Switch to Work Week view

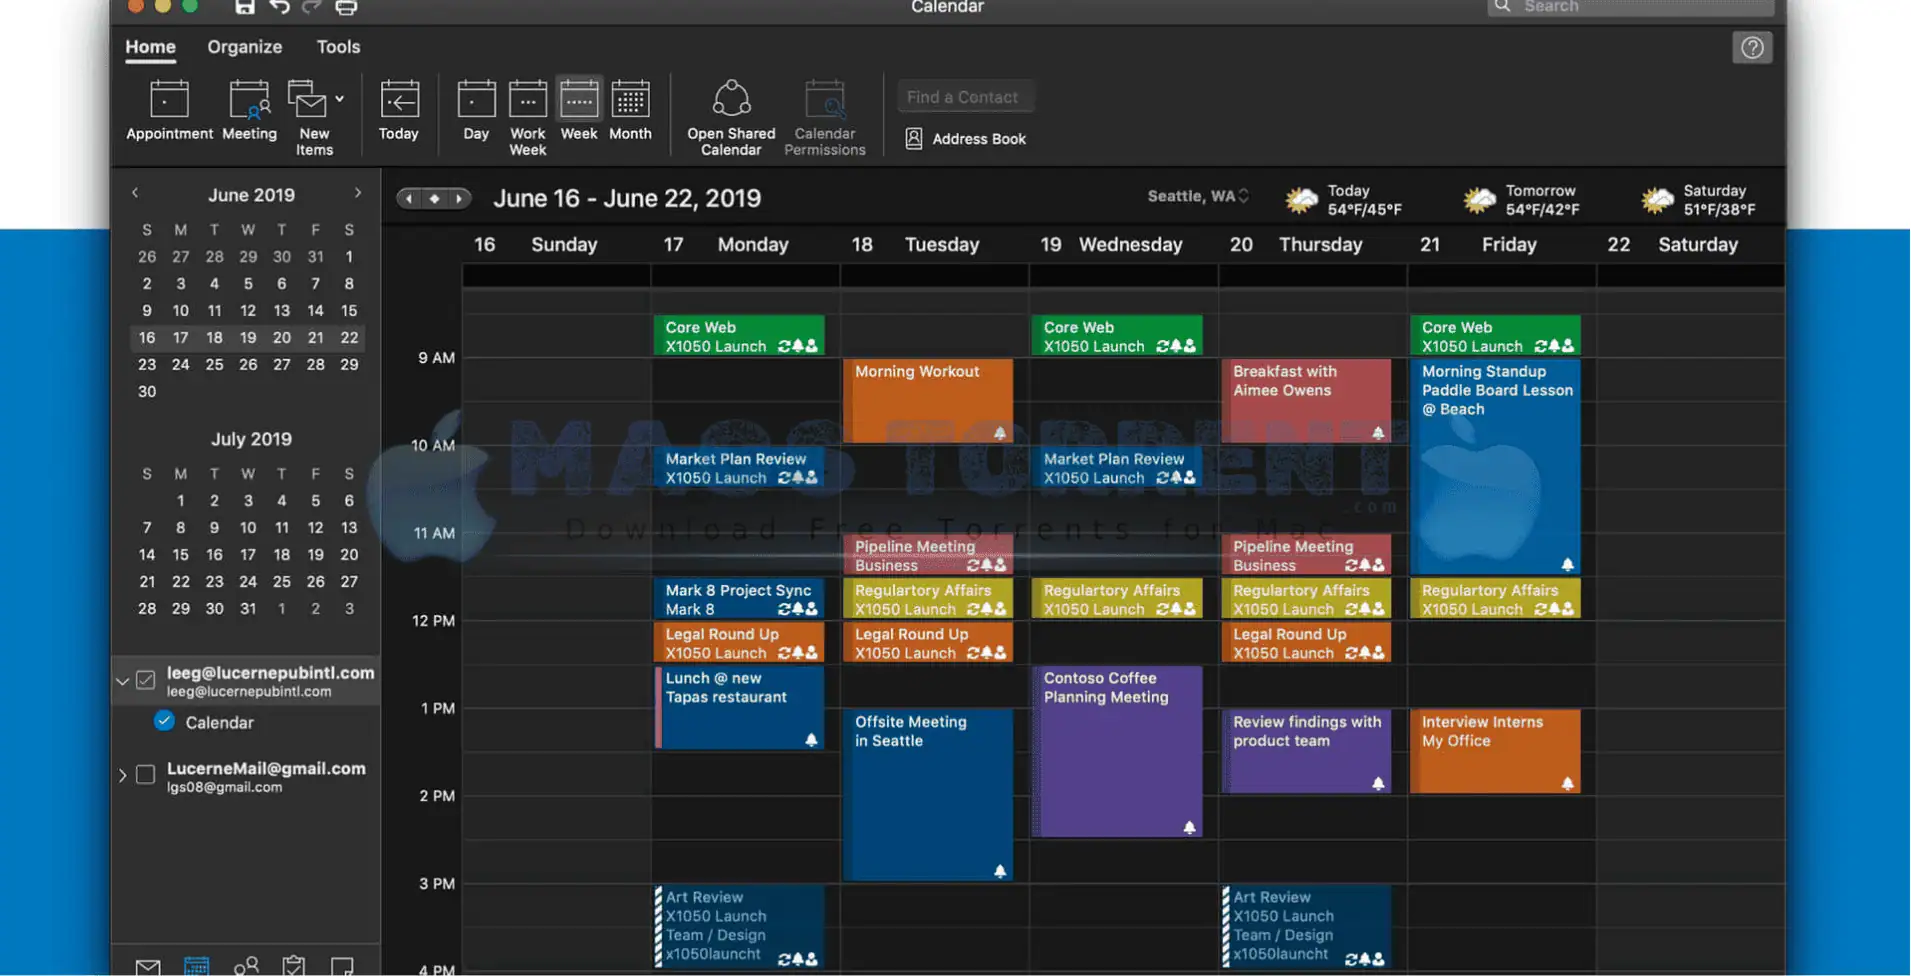528,117
